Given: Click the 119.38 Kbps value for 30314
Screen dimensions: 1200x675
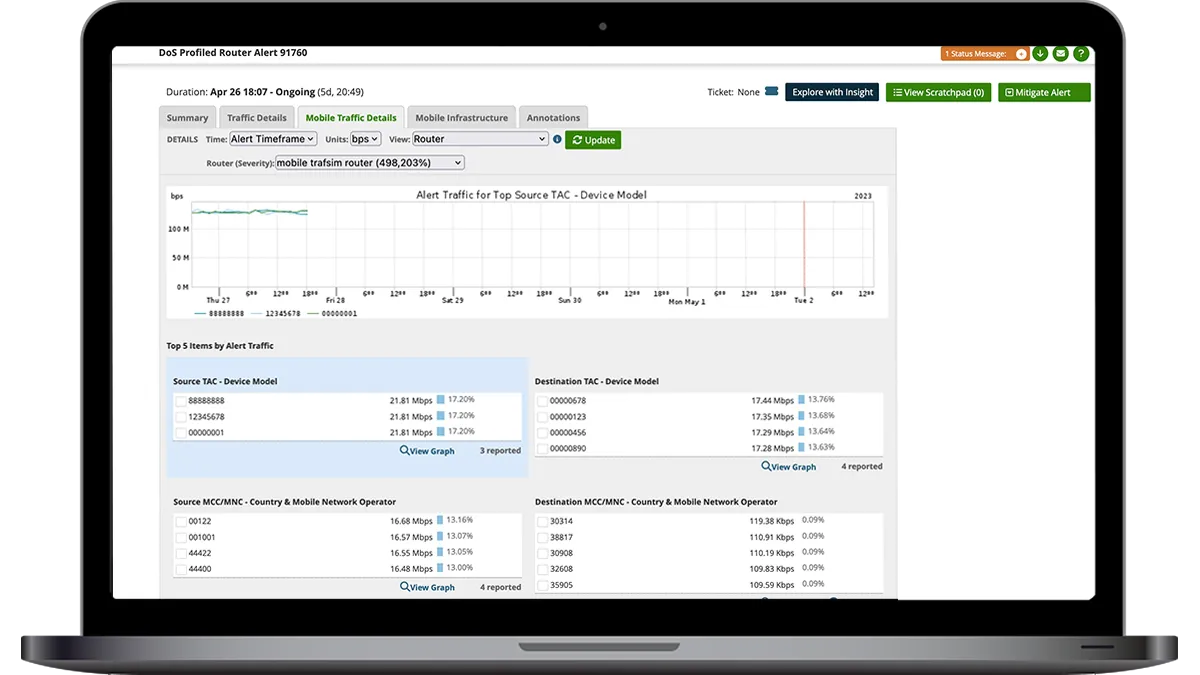Looking at the screenshot, I should click(x=772, y=521).
